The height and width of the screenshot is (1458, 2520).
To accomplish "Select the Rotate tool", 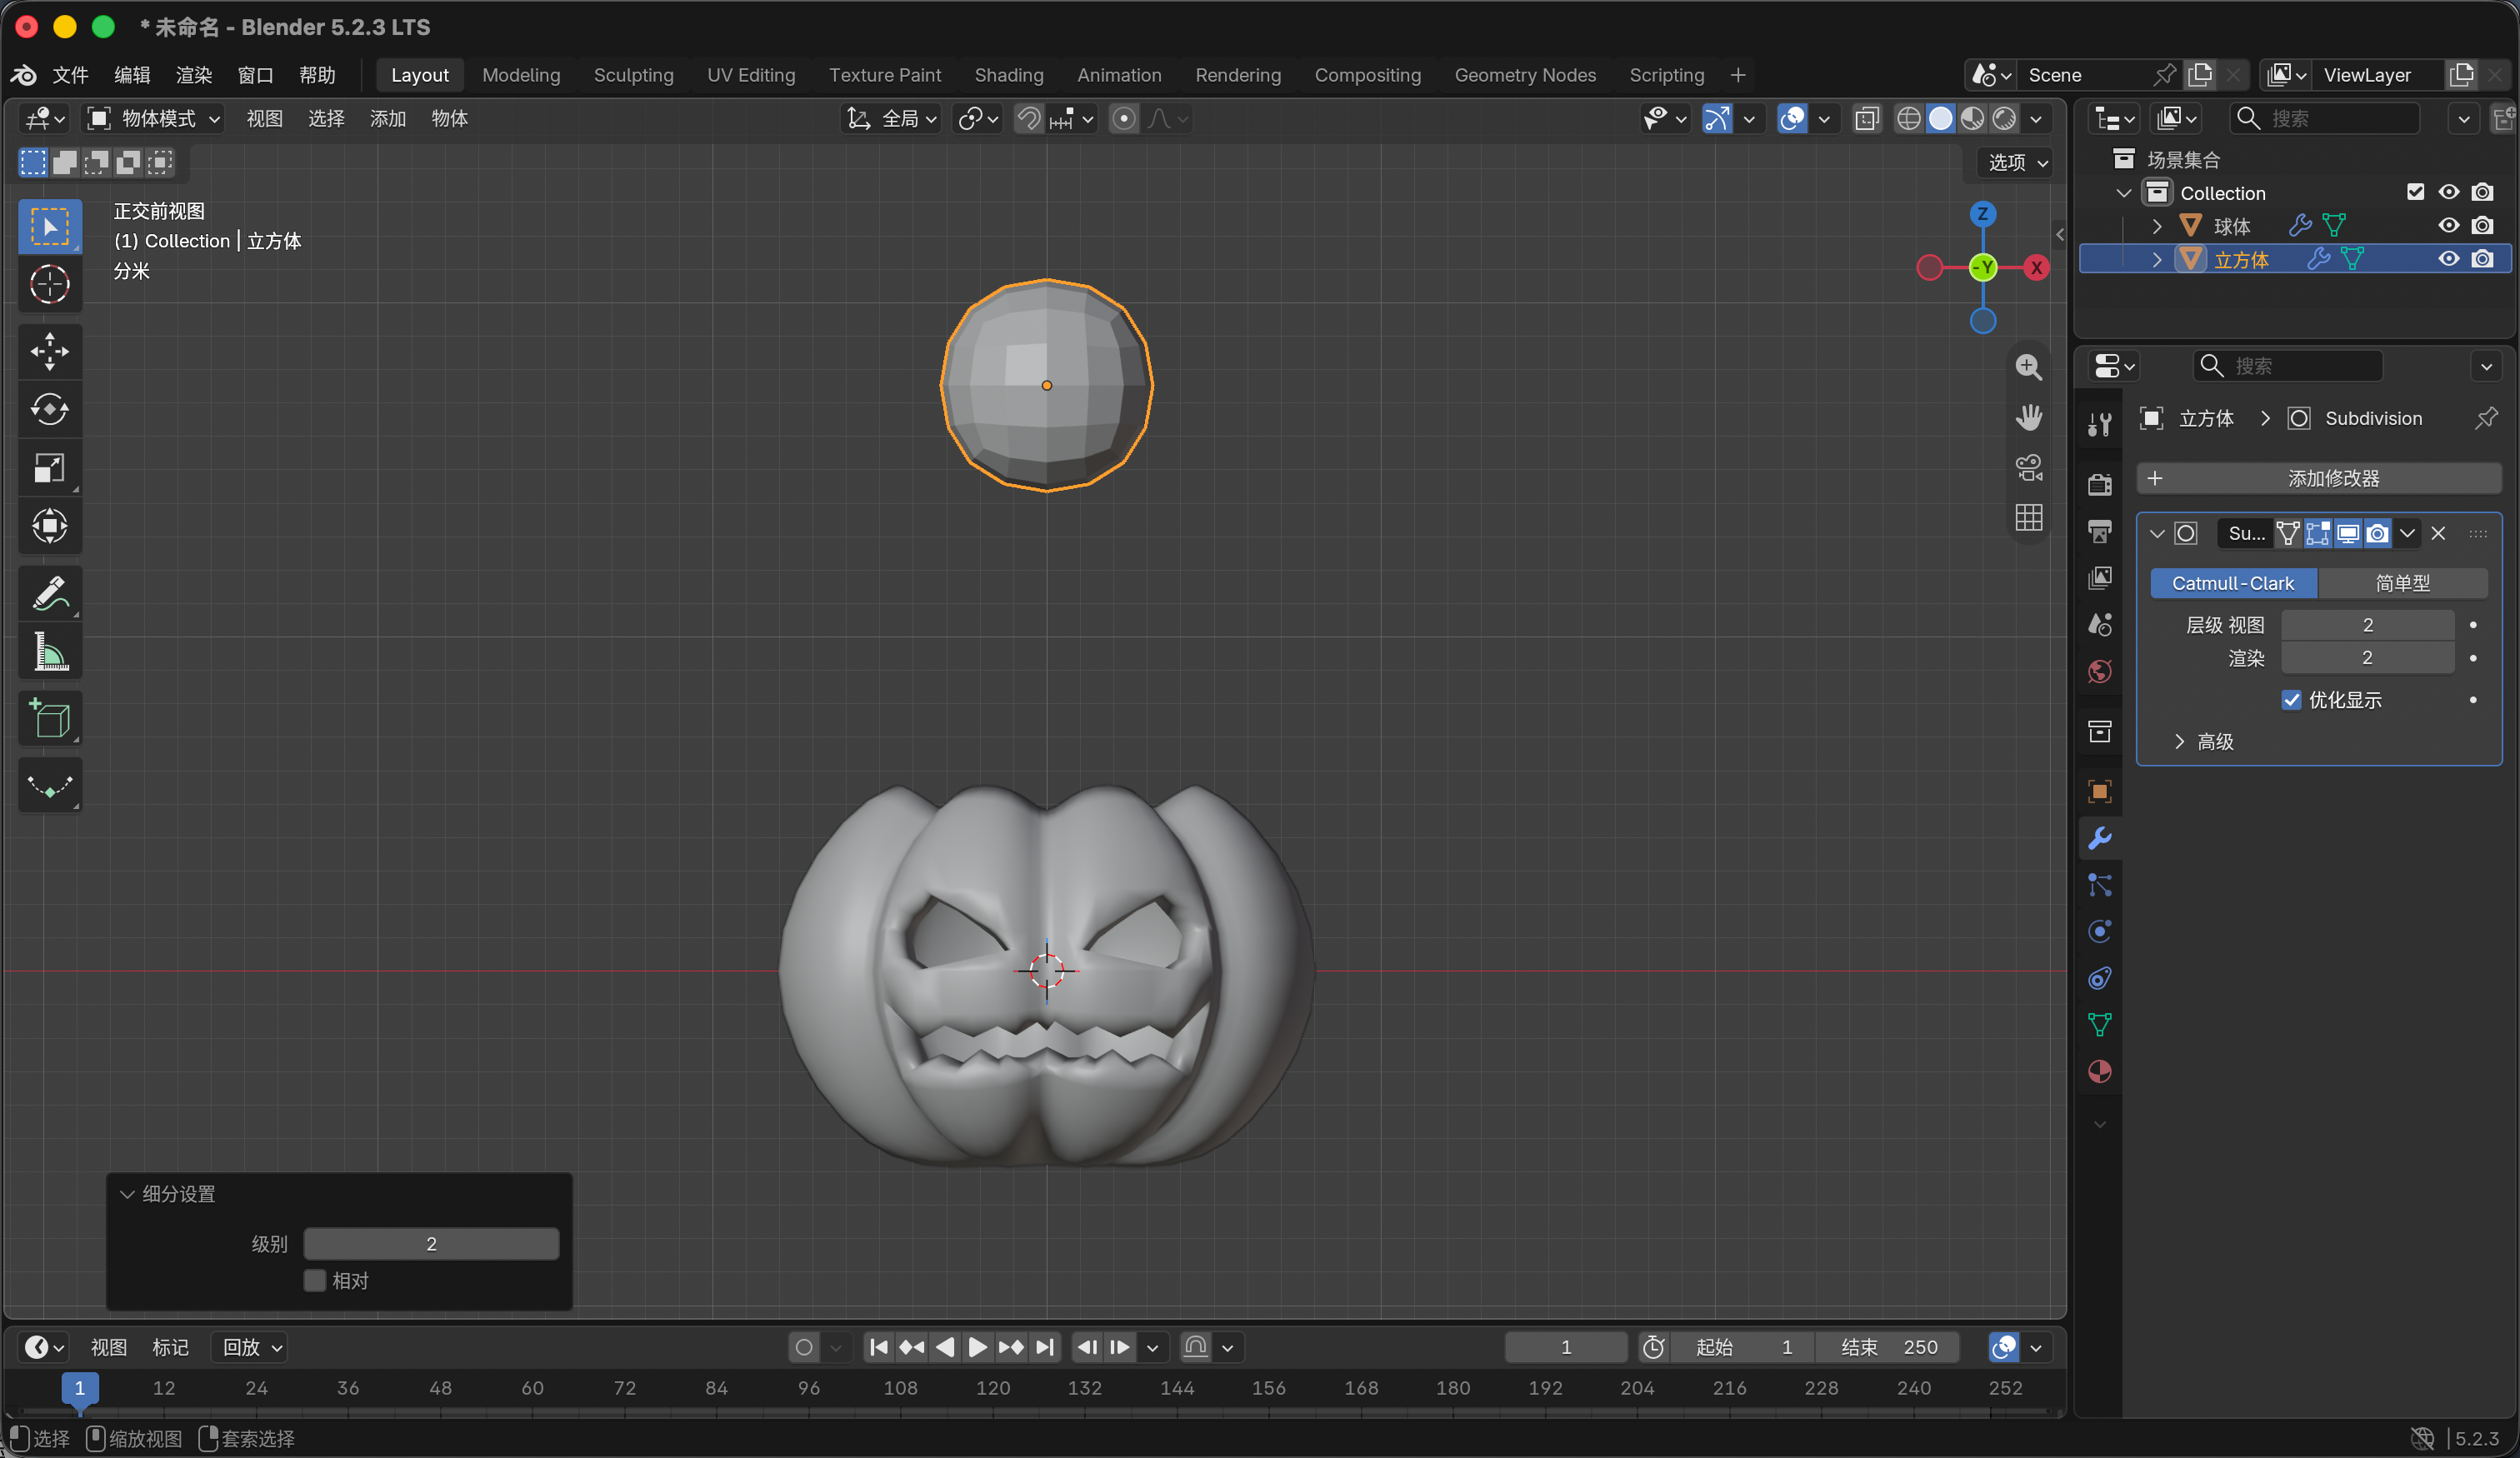I will (49, 409).
